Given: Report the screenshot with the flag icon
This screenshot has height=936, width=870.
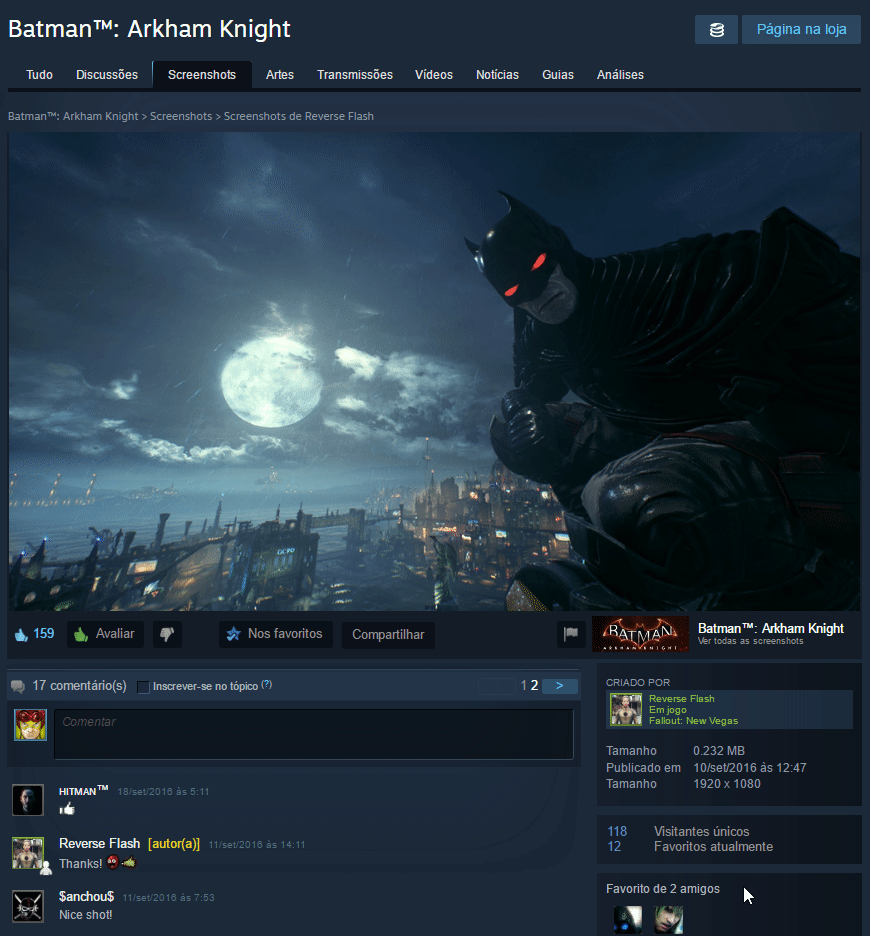Looking at the screenshot, I should 571,633.
